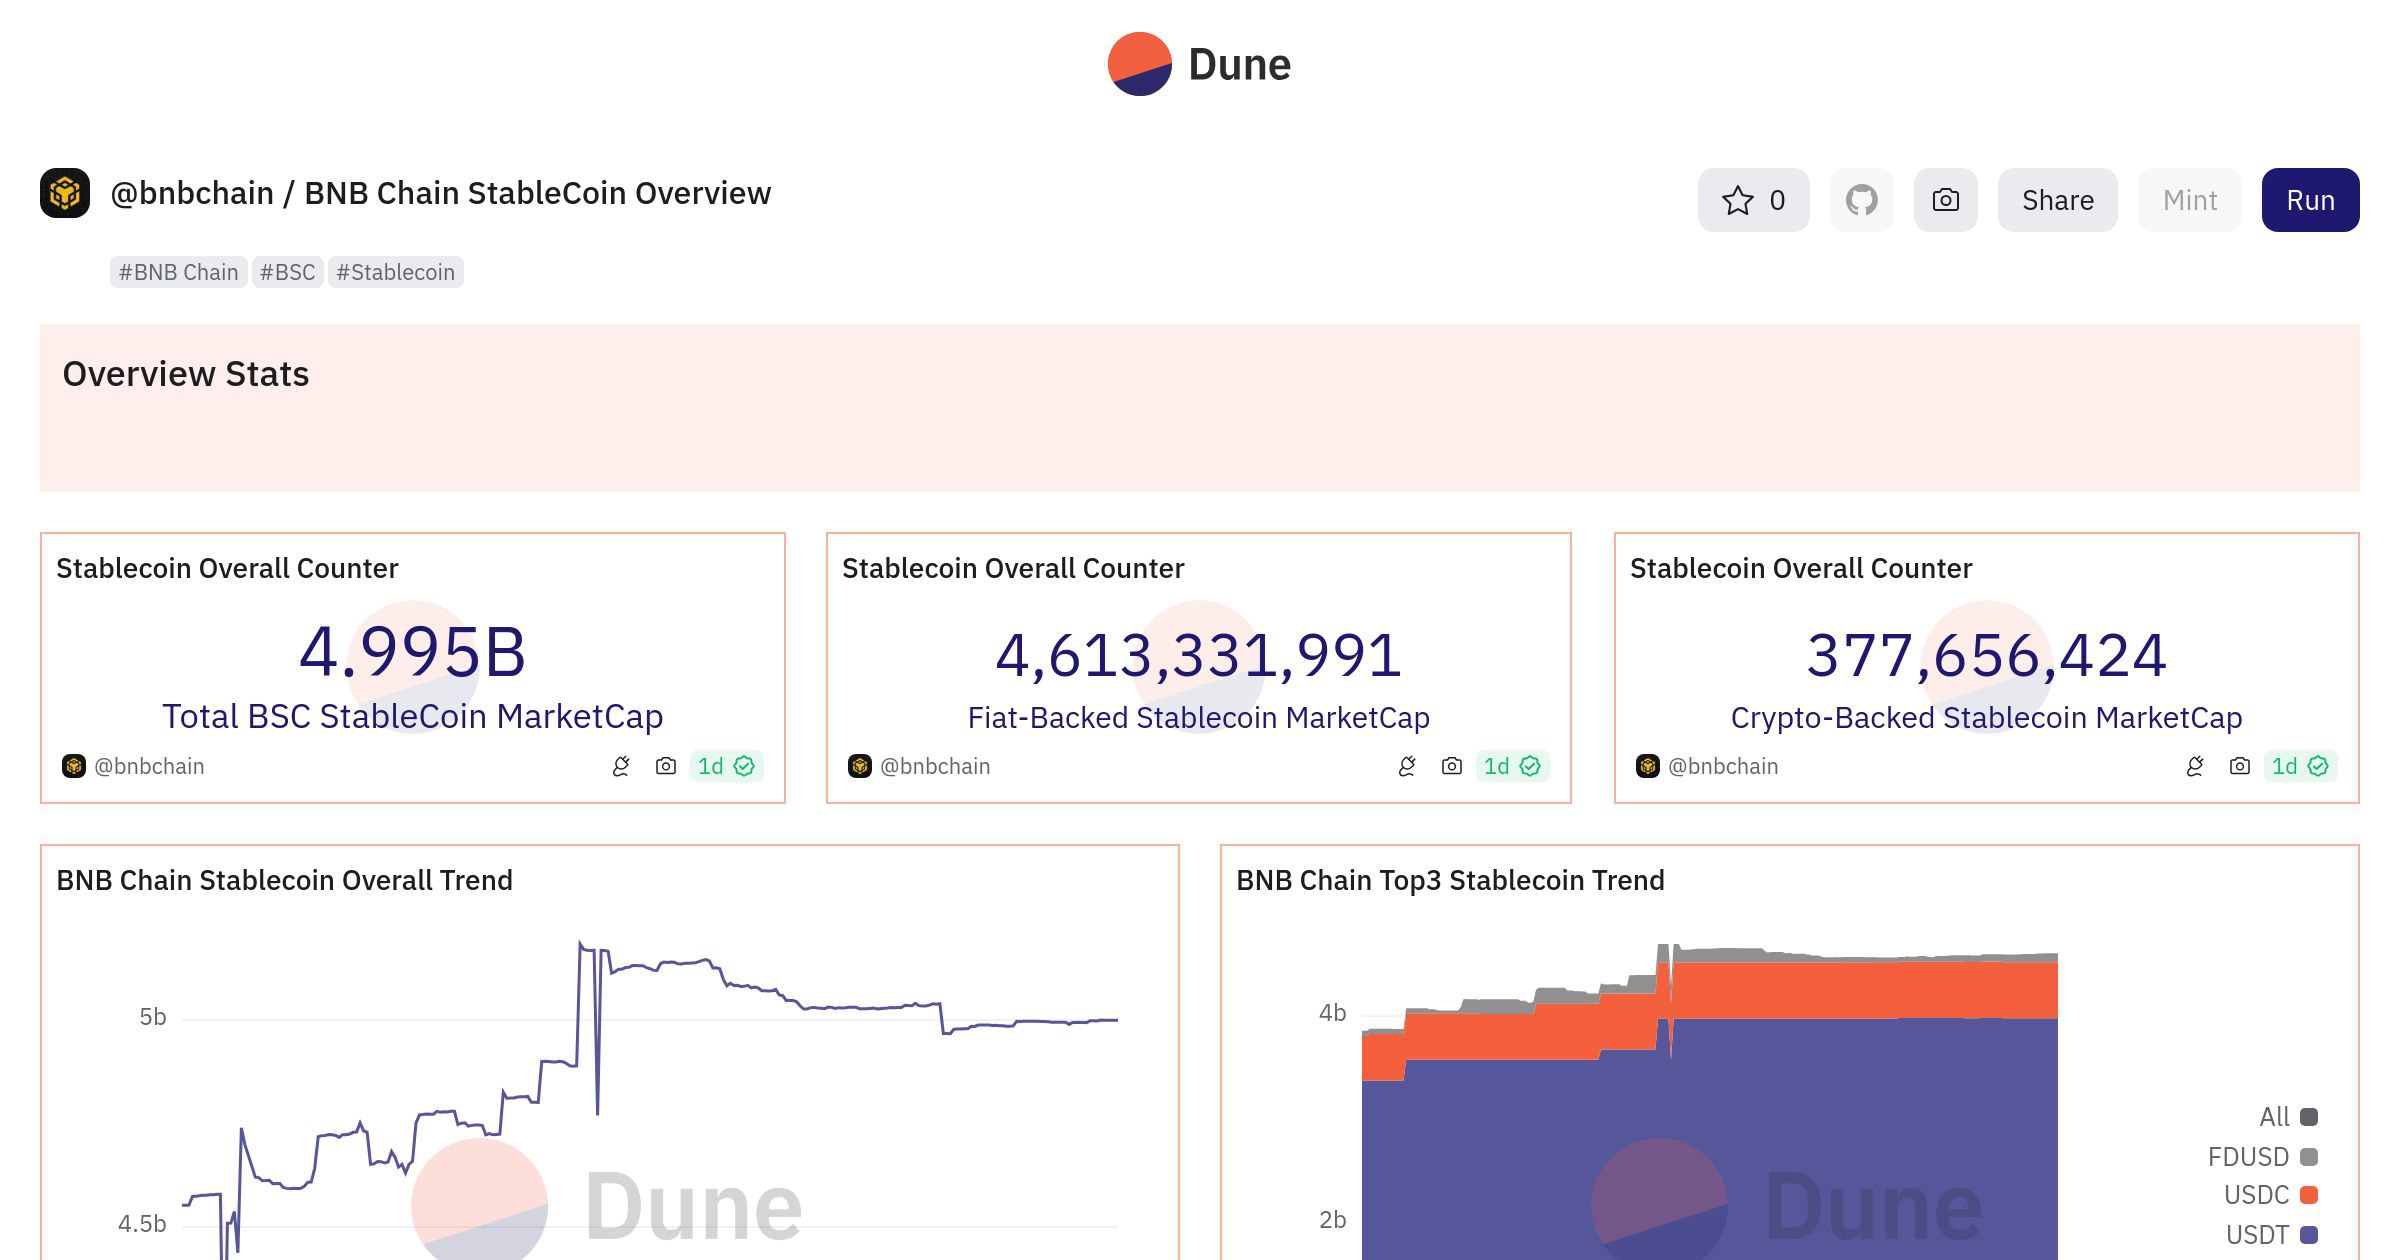
Task: Click the Share button
Action: [2057, 200]
